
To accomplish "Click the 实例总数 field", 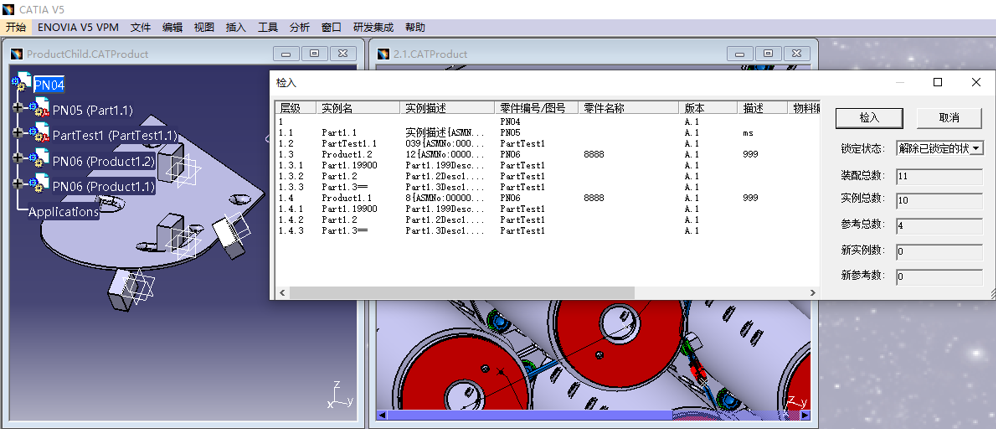I will pyautogui.click(x=939, y=201).
